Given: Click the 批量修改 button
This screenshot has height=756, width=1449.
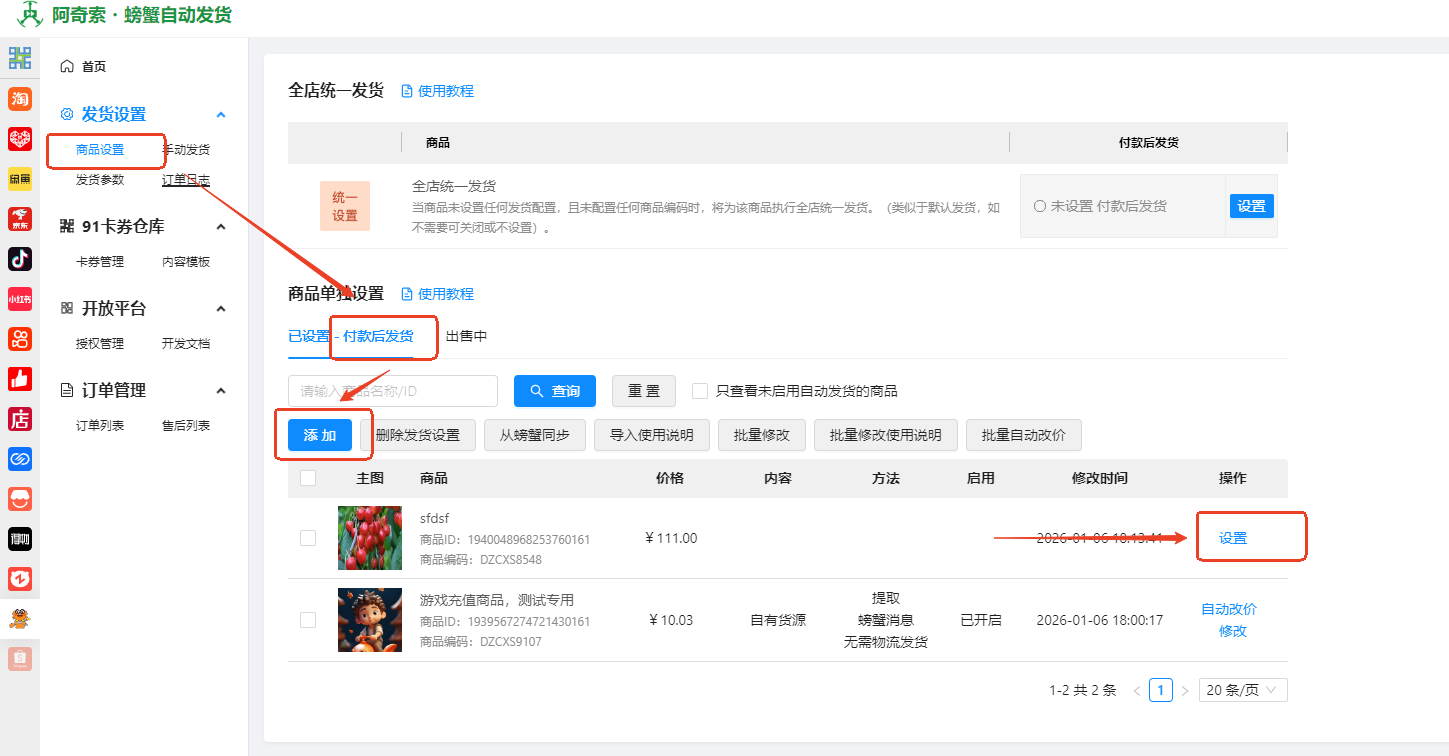Looking at the screenshot, I should pos(762,435).
